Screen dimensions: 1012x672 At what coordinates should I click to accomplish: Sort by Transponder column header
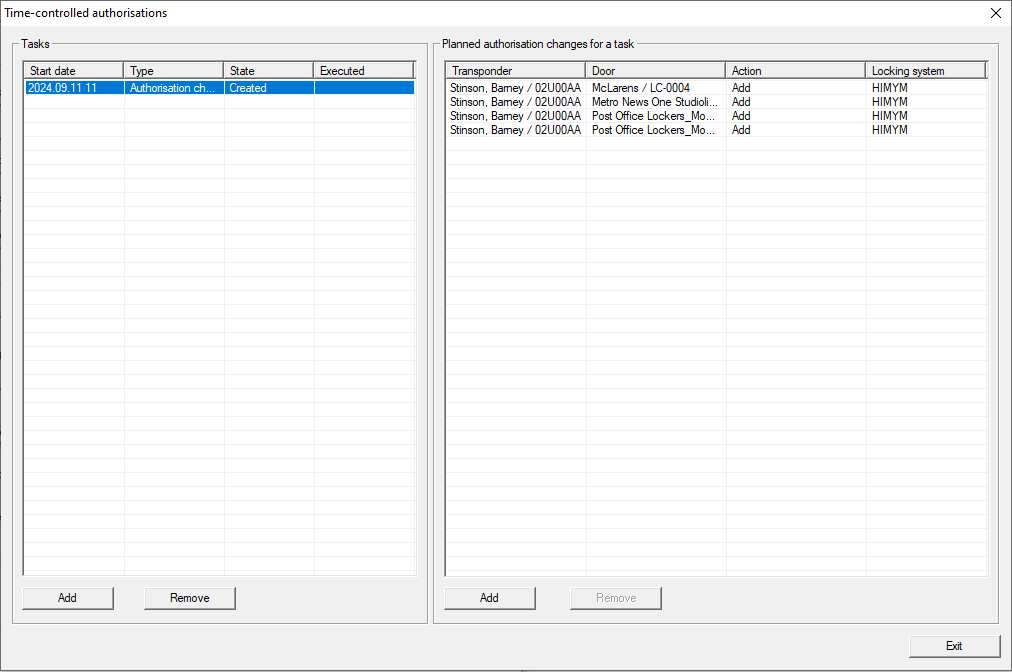(515, 71)
